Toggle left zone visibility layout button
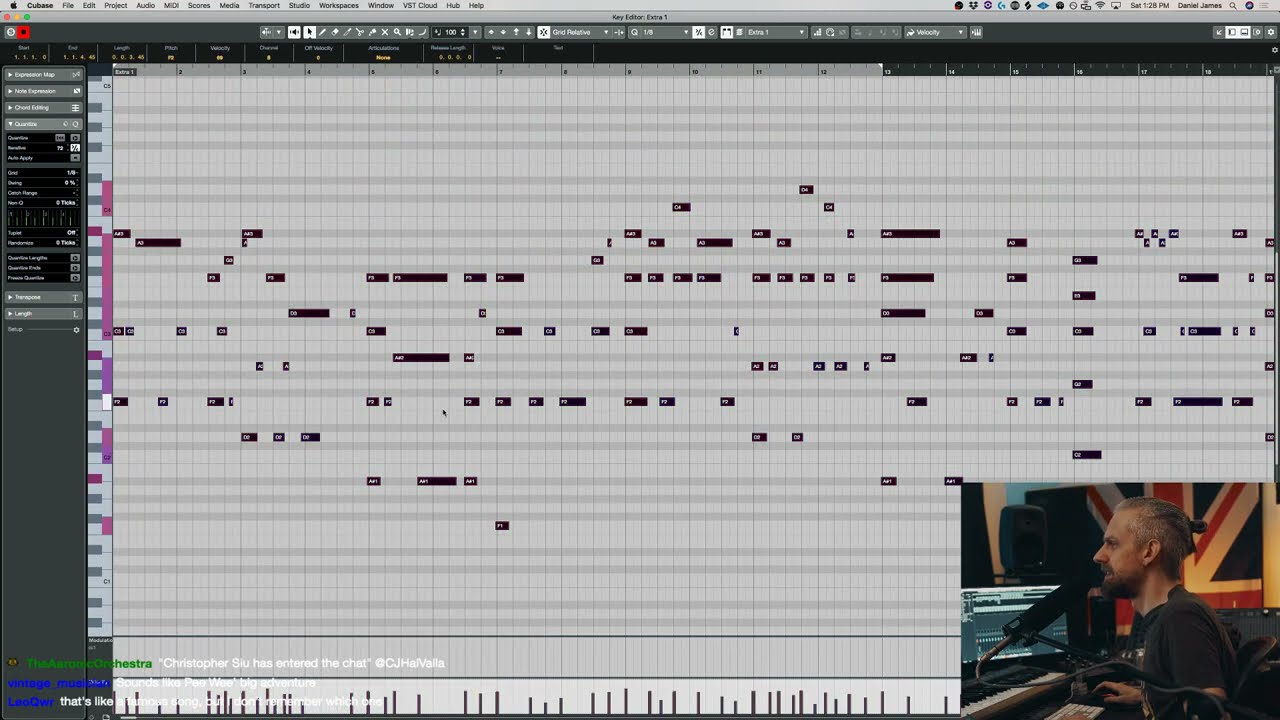 (x=1232, y=32)
